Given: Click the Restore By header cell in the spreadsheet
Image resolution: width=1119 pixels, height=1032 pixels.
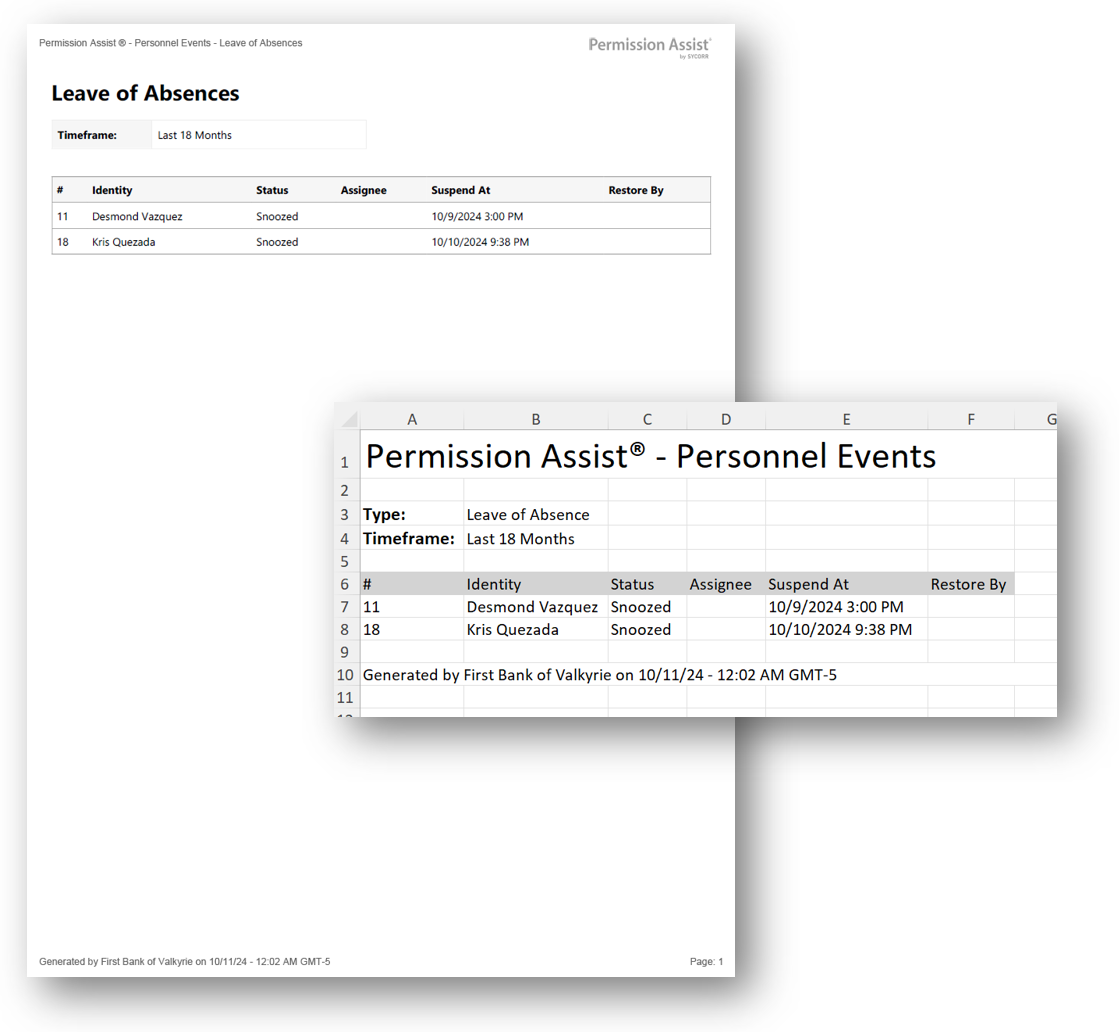Looking at the screenshot, I should pyautogui.click(x=968, y=584).
